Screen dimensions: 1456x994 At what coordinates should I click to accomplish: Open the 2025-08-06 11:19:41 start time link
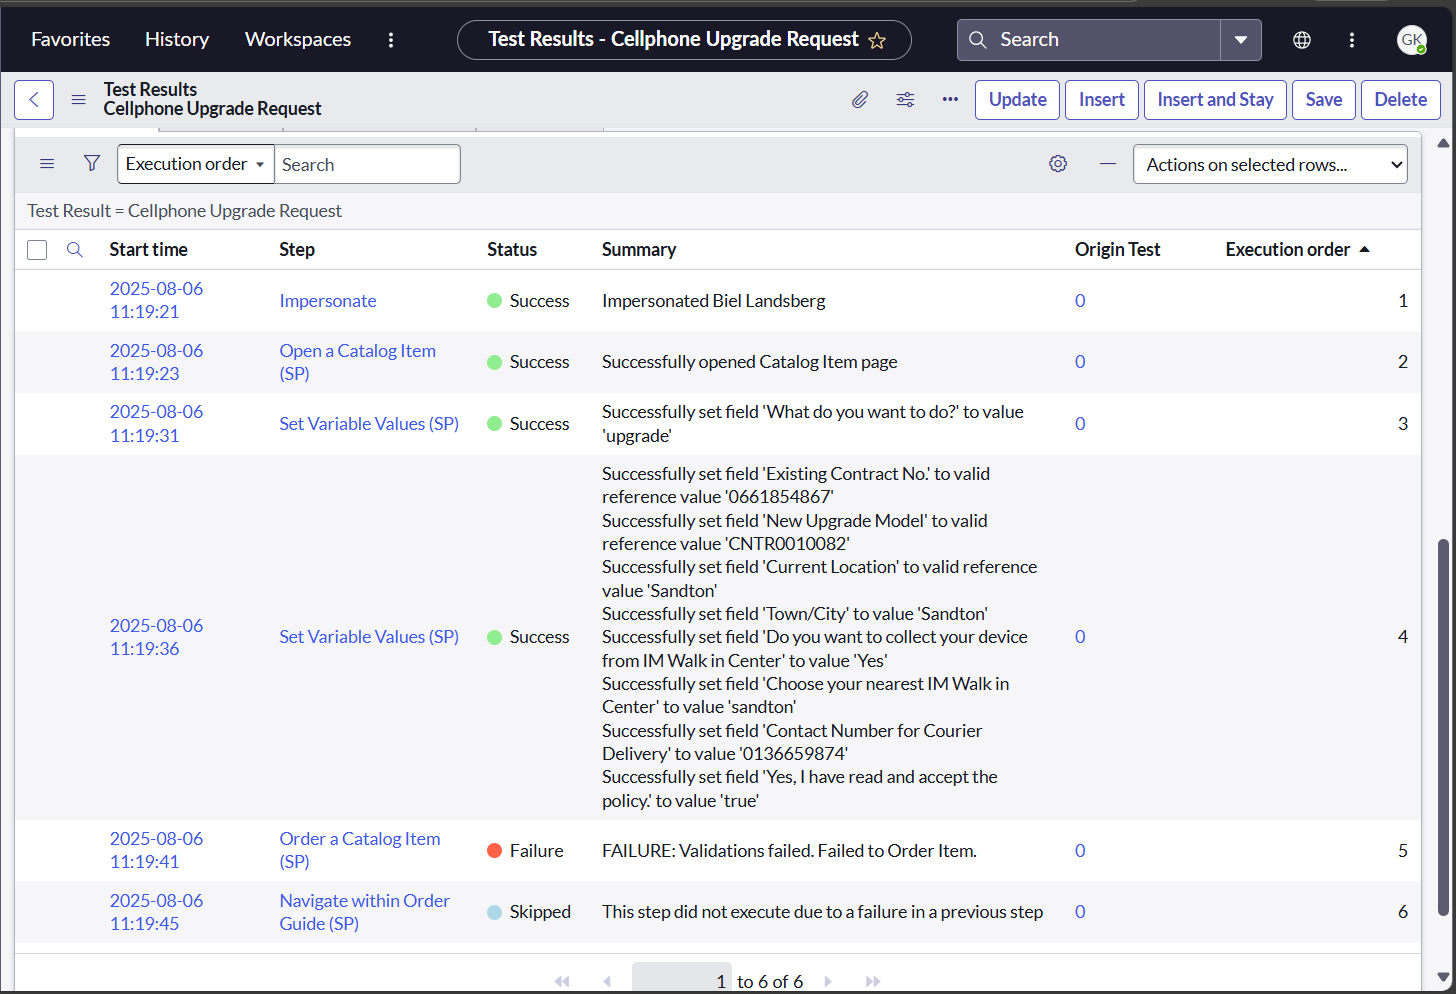(156, 850)
